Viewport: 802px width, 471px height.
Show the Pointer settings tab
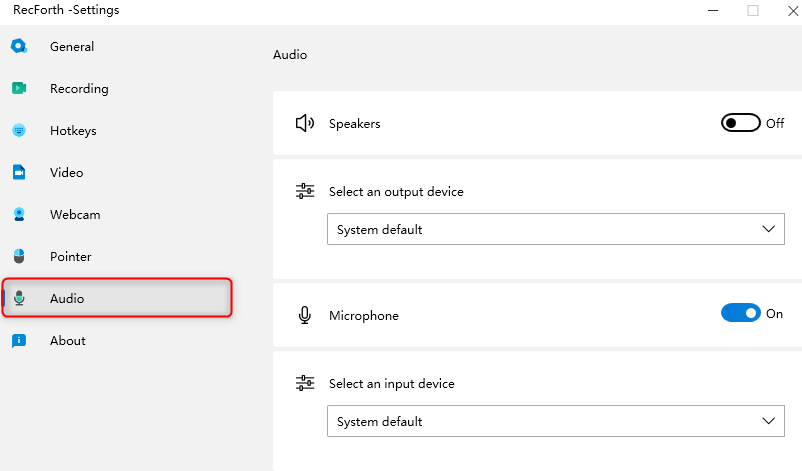coord(71,256)
